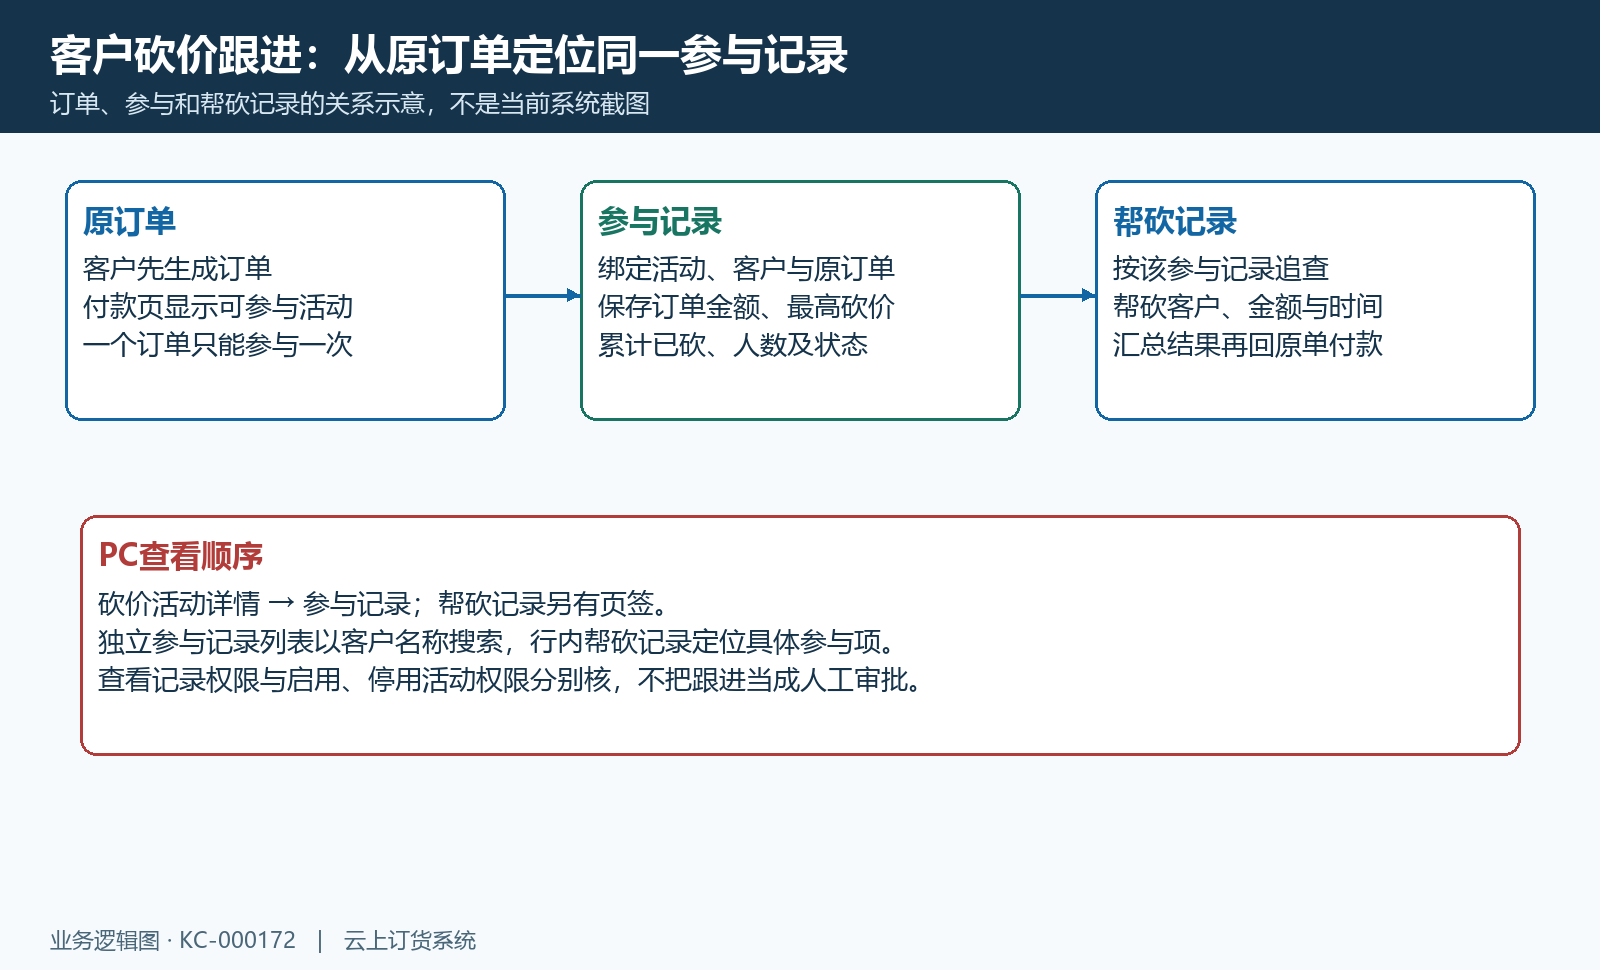Screen dimensions: 1600x970
Task: Click the line 保存订单金额、最高砍价
Action: [x=746, y=306]
